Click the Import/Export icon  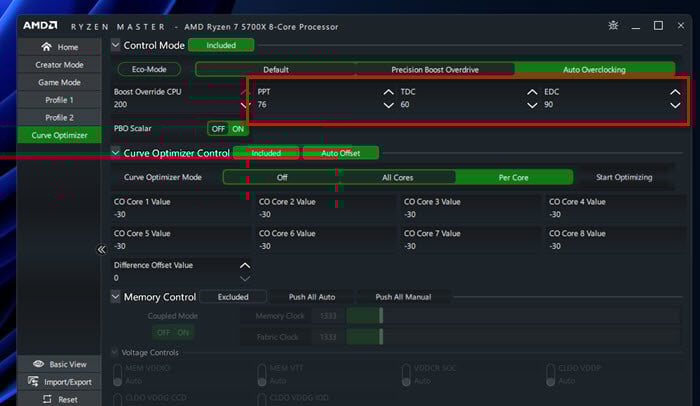33,381
